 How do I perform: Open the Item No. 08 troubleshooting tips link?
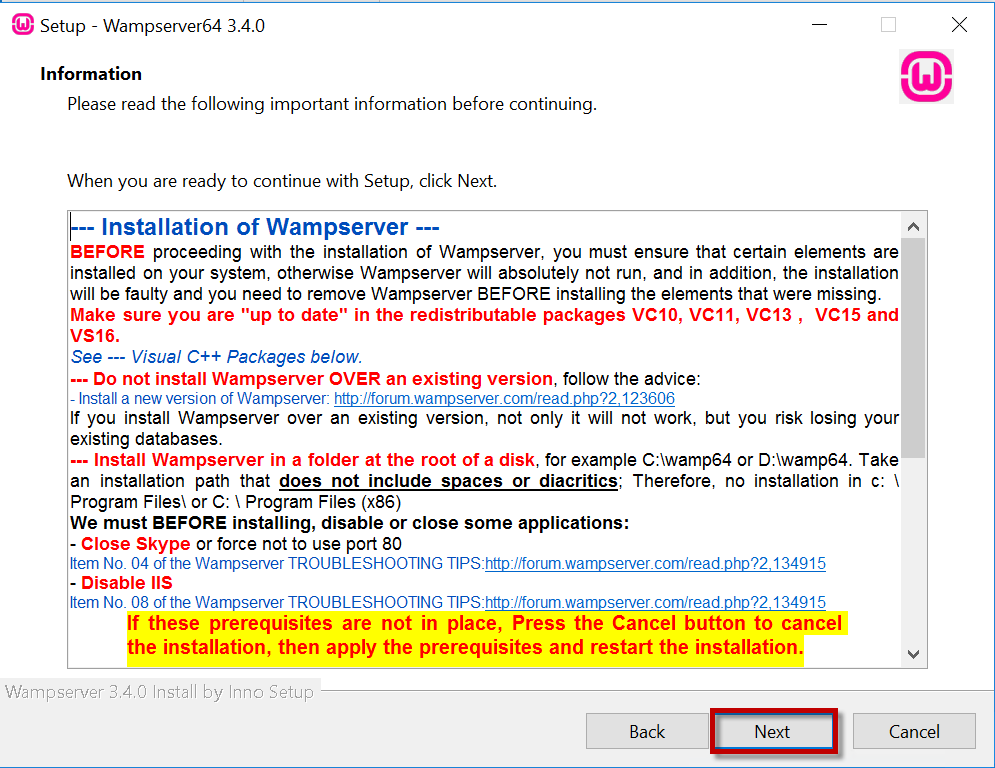click(655, 602)
